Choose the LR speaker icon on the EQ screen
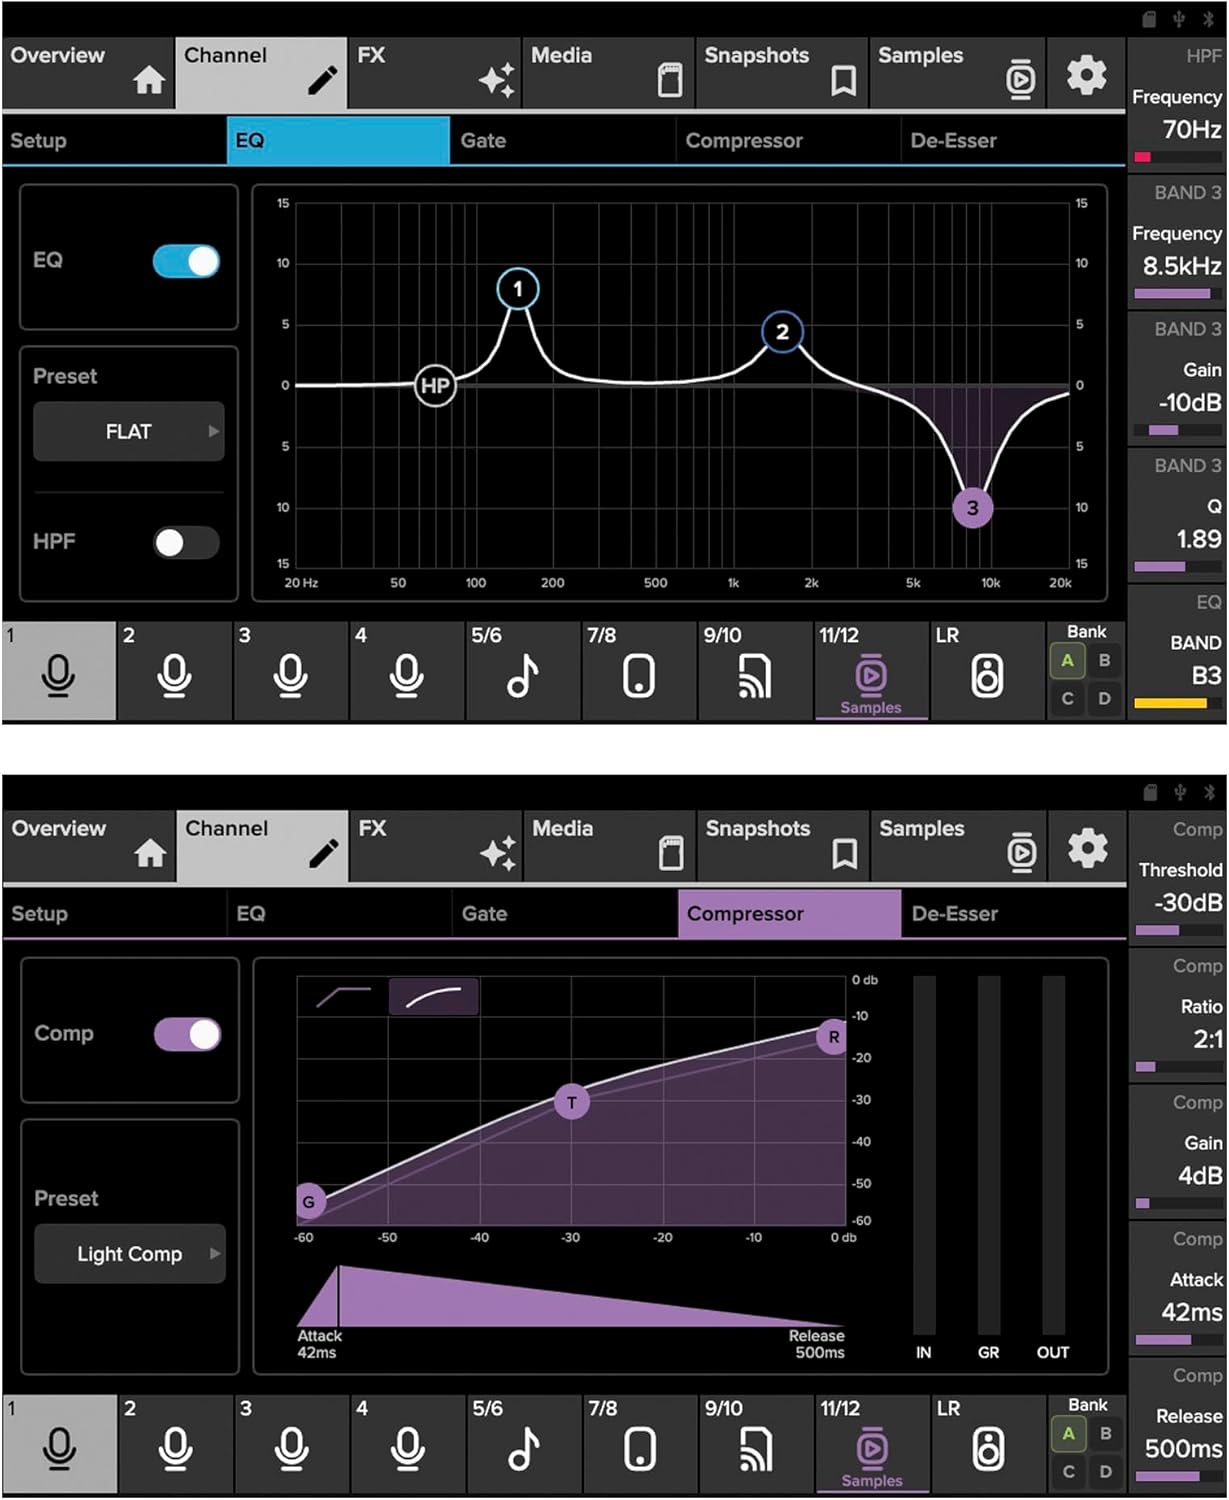 pos(986,676)
